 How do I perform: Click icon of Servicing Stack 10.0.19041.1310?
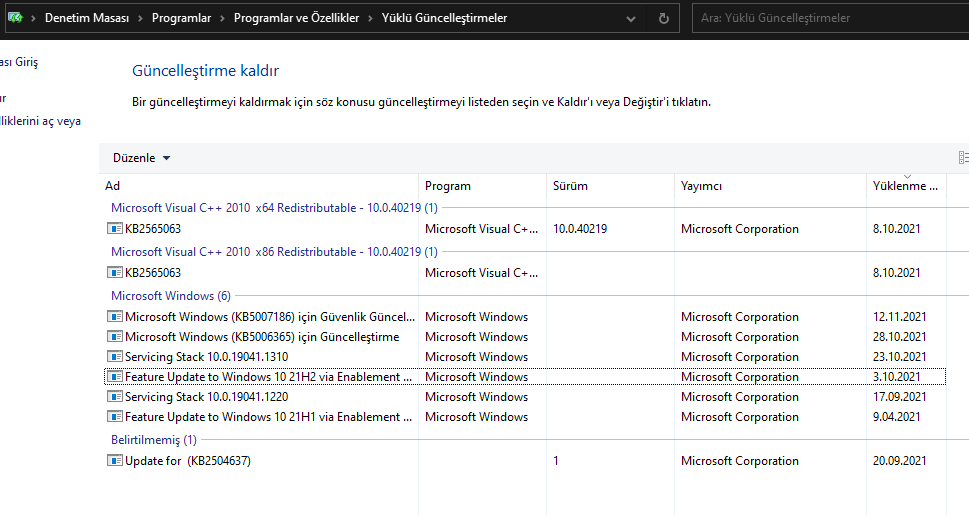click(114, 357)
